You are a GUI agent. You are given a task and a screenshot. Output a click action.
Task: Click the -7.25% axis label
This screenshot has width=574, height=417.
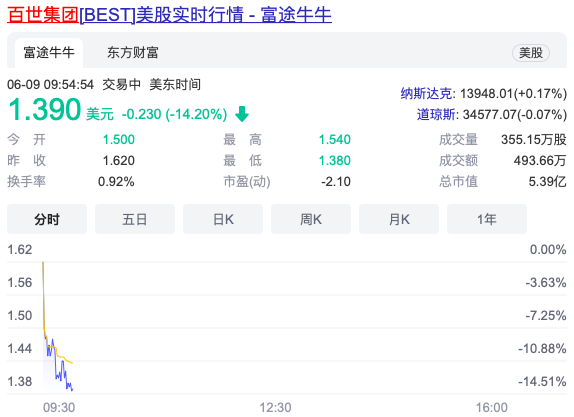click(546, 316)
